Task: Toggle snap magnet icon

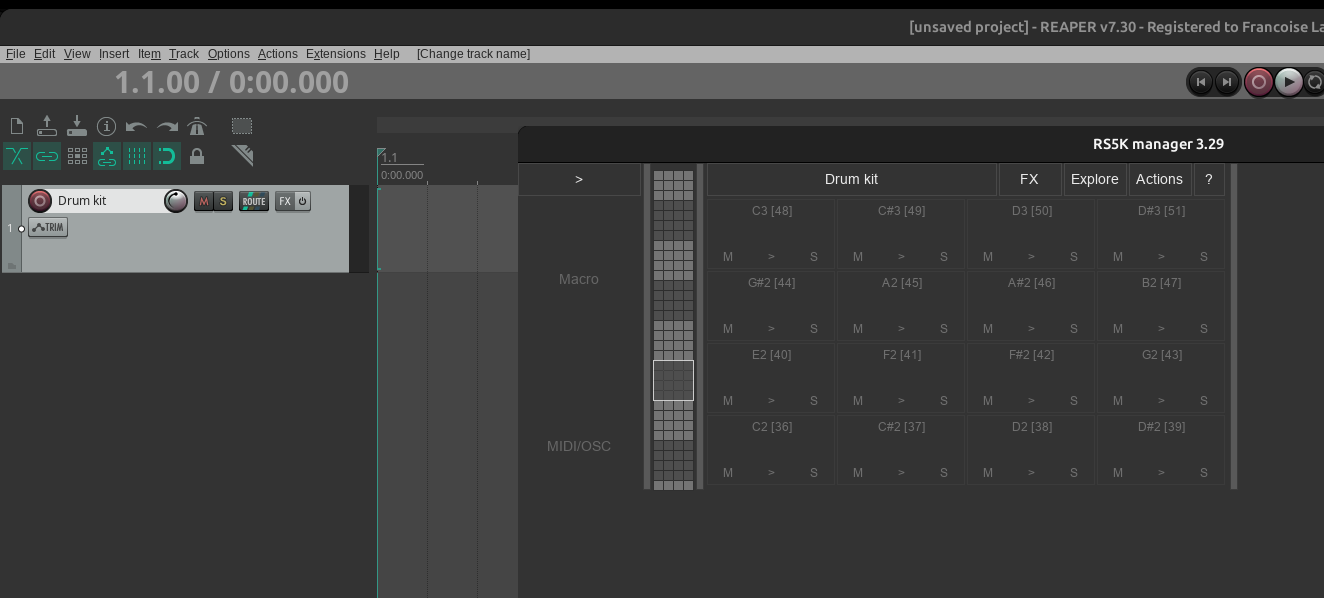Action: (x=167, y=156)
